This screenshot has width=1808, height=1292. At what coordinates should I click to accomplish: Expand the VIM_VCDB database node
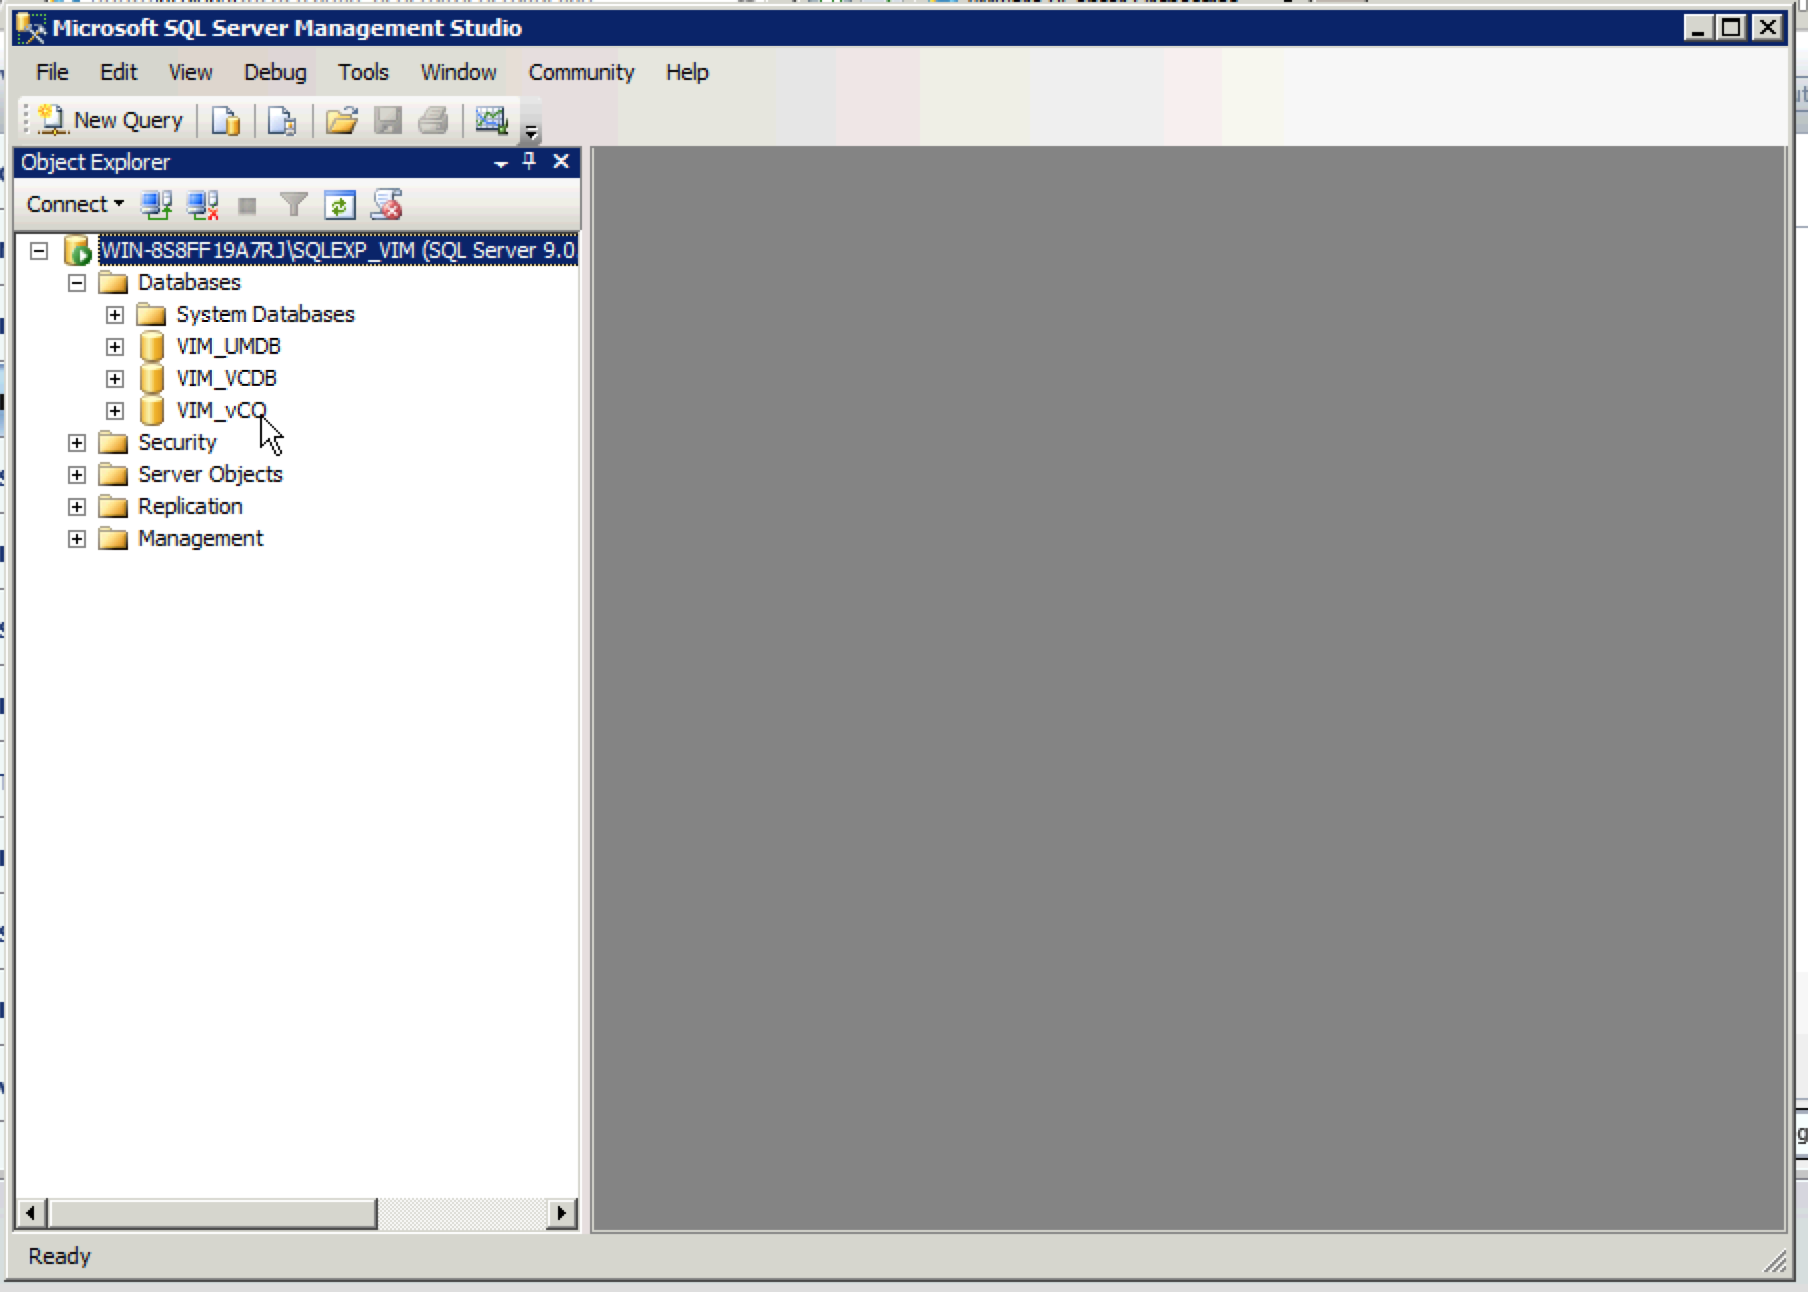click(115, 379)
